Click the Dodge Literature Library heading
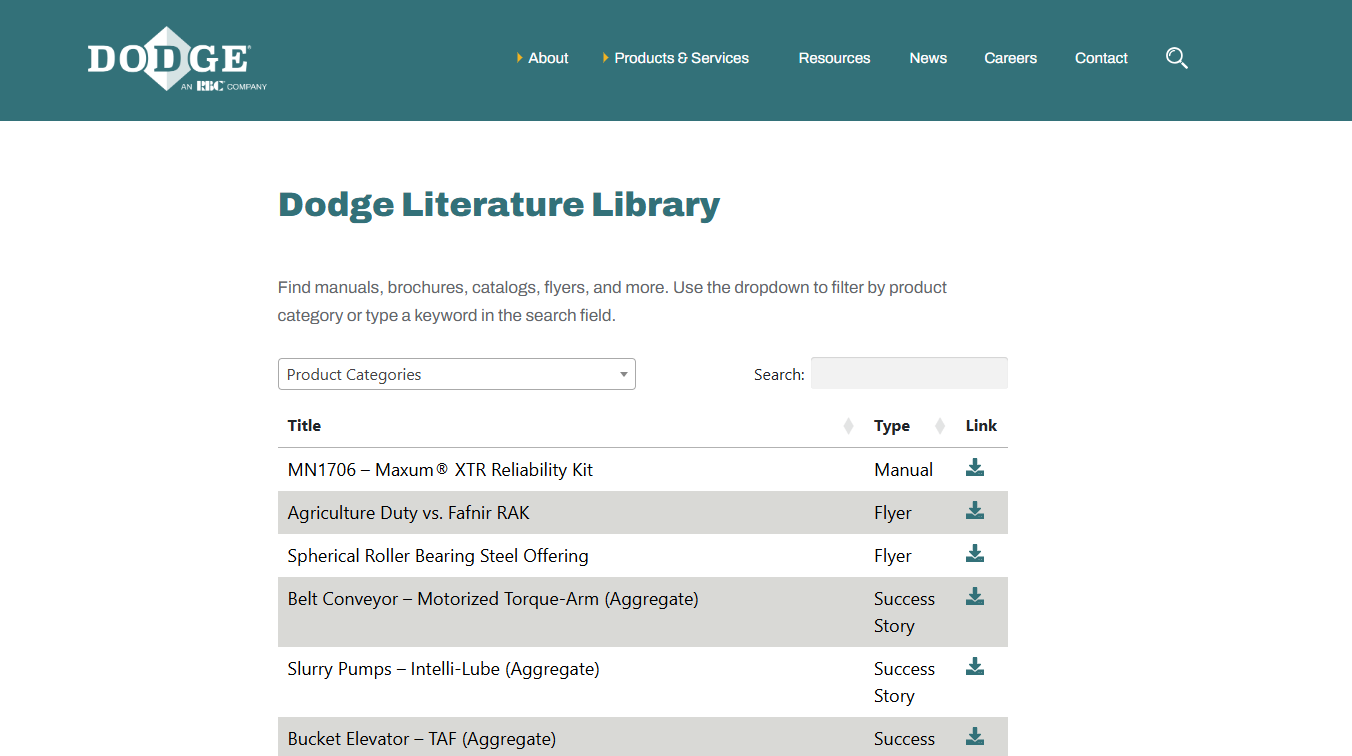This screenshot has height=756, width=1352. tap(499, 204)
